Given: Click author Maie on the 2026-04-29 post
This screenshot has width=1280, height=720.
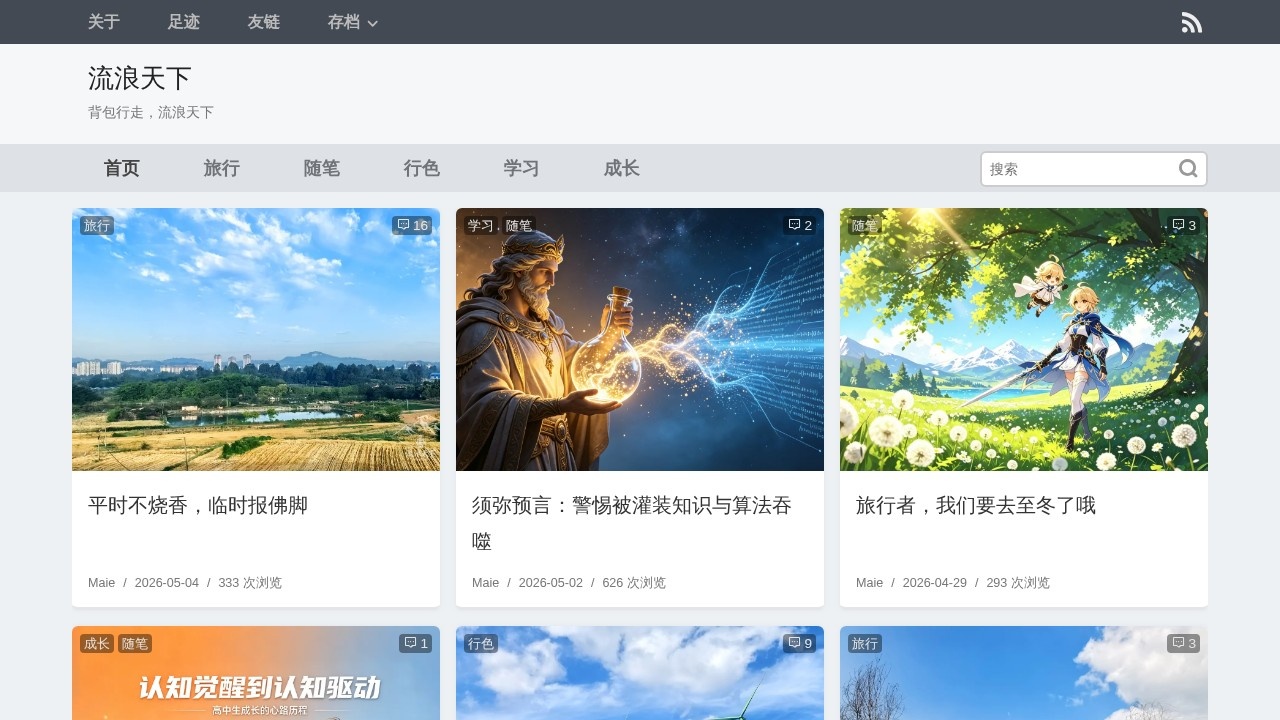Looking at the screenshot, I should pos(870,583).
